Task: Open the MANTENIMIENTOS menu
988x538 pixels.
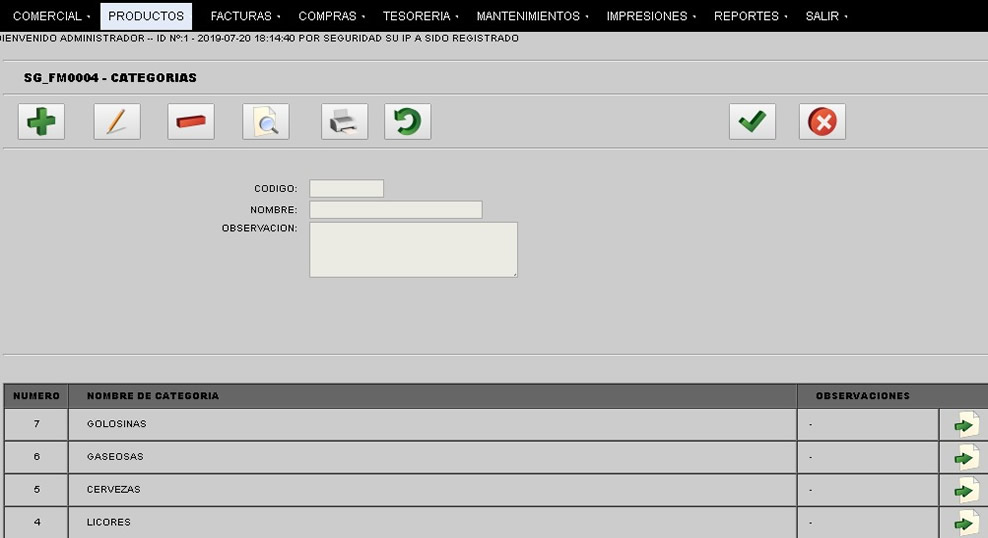Action: [532, 16]
